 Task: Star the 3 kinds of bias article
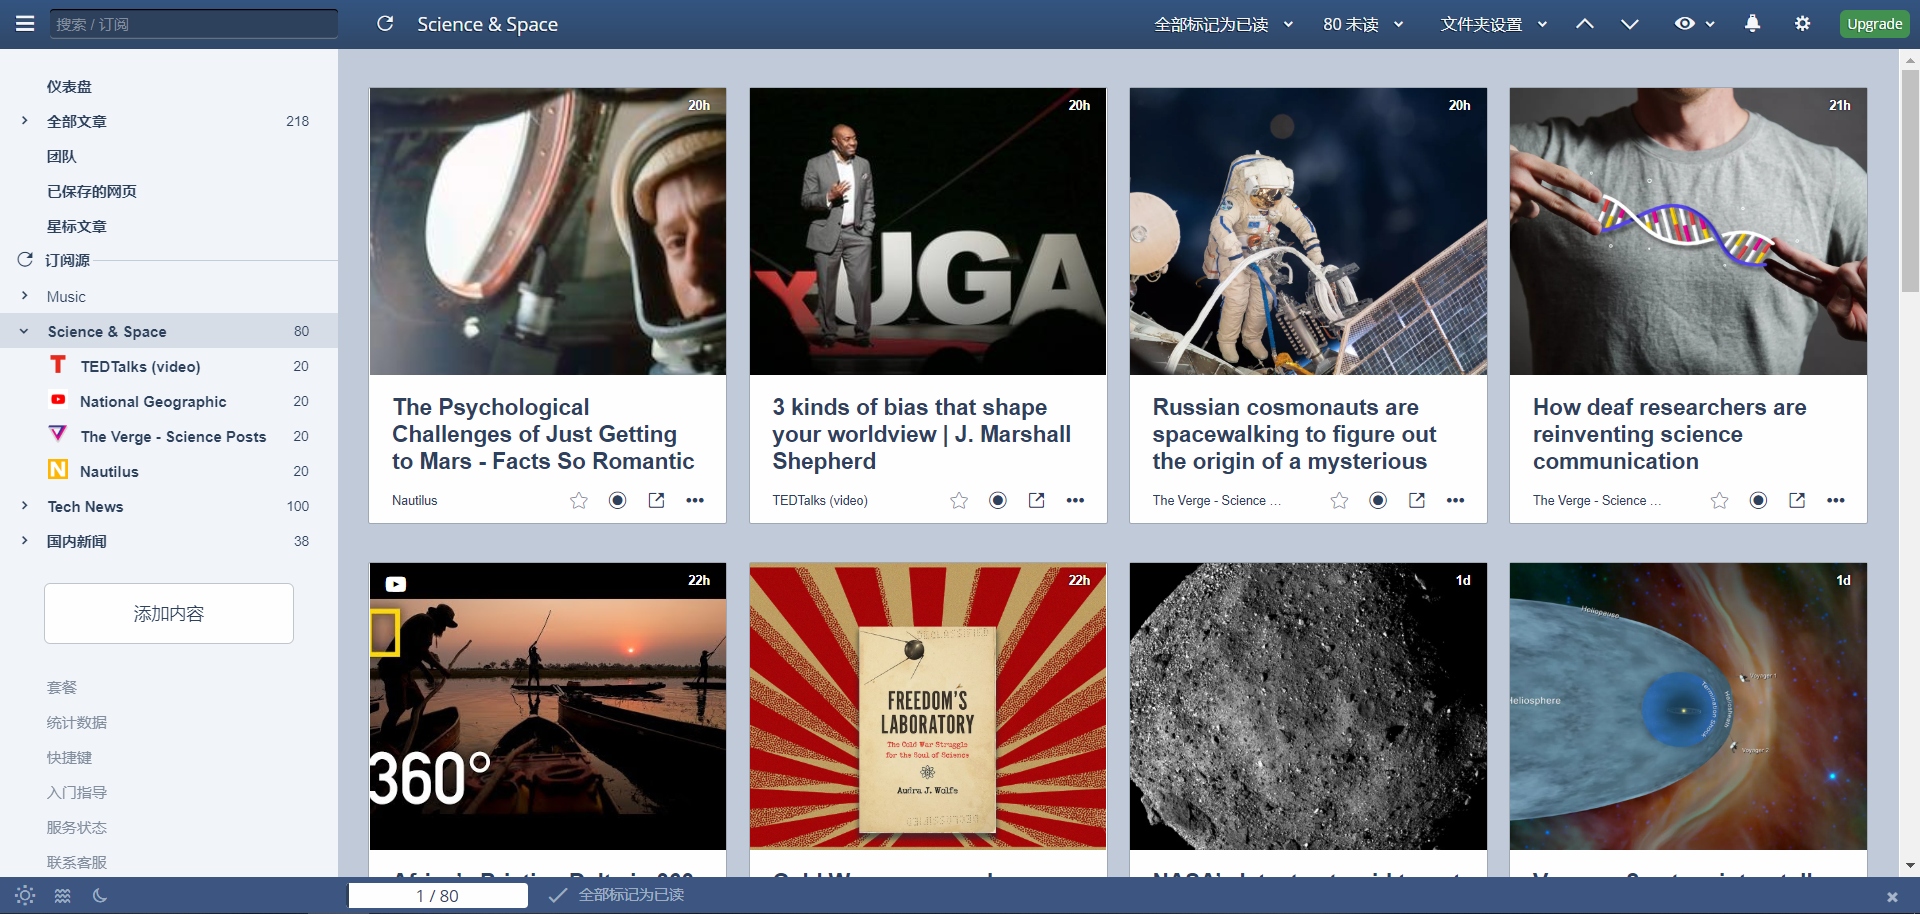[959, 500]
